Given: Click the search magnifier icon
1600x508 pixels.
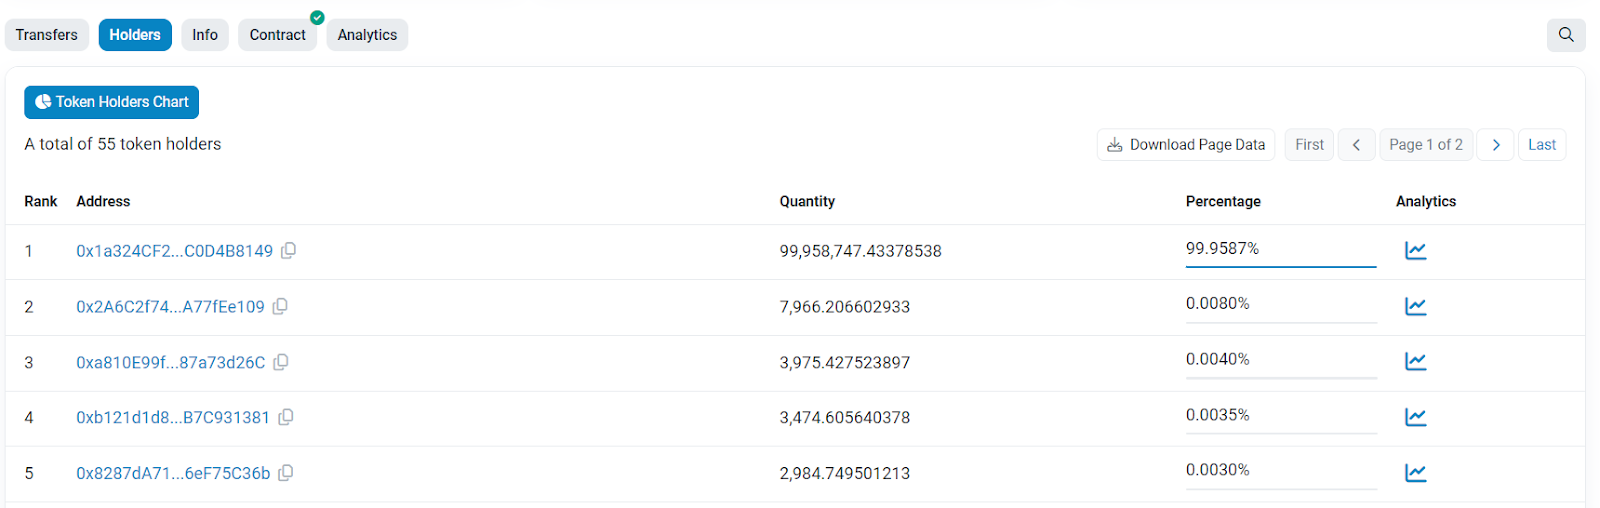Looking at the screenshot, I should 1566,35.
